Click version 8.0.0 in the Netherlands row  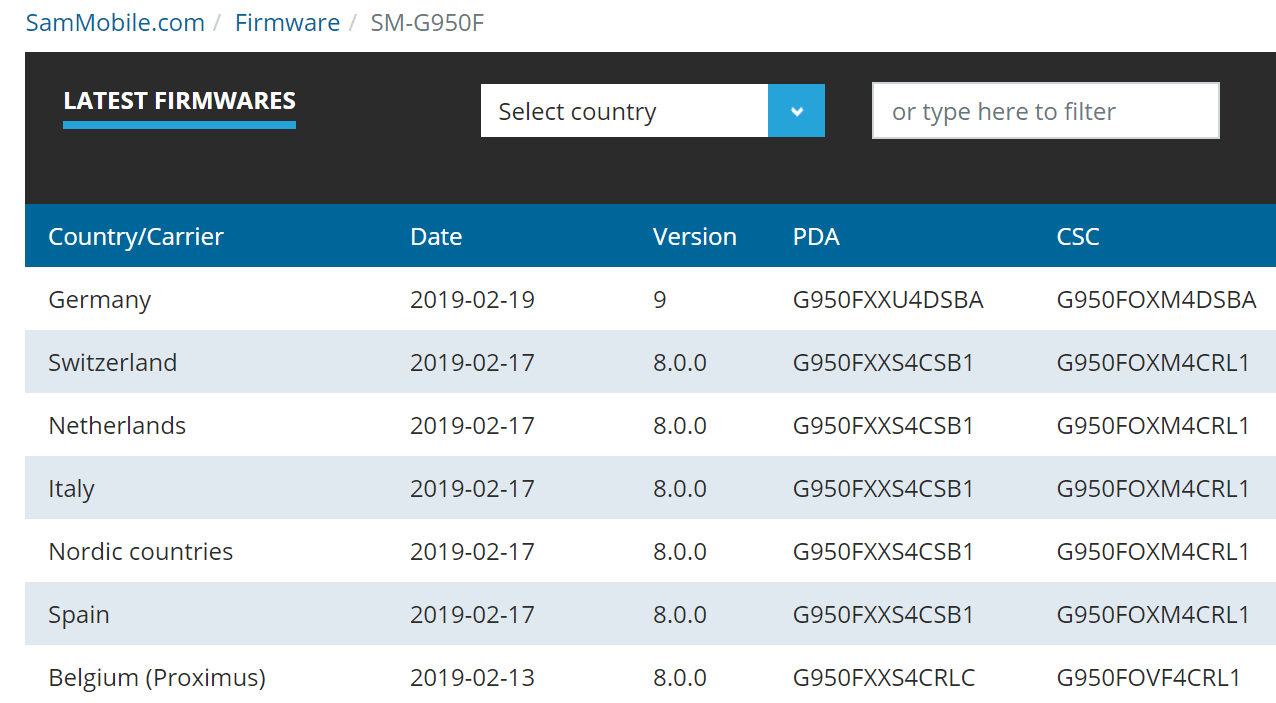coord(680,426)
